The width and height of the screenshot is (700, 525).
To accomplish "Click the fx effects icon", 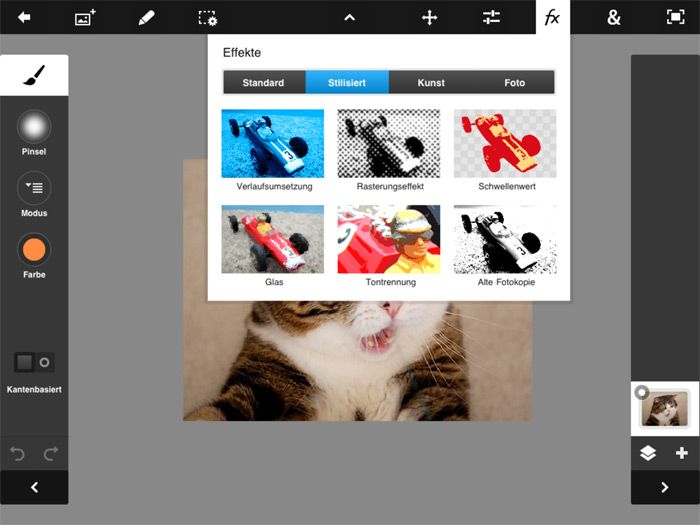I will coord(552,17).
